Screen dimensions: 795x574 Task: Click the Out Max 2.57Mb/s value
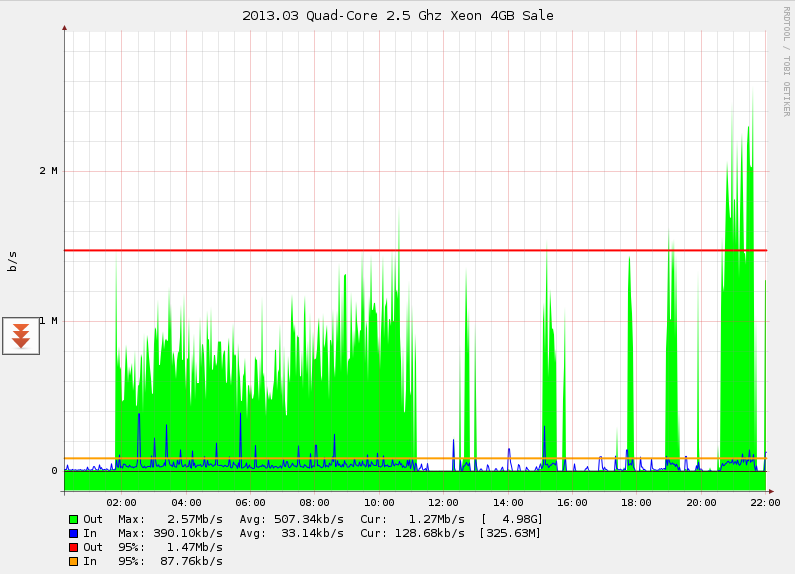(195, 519)
